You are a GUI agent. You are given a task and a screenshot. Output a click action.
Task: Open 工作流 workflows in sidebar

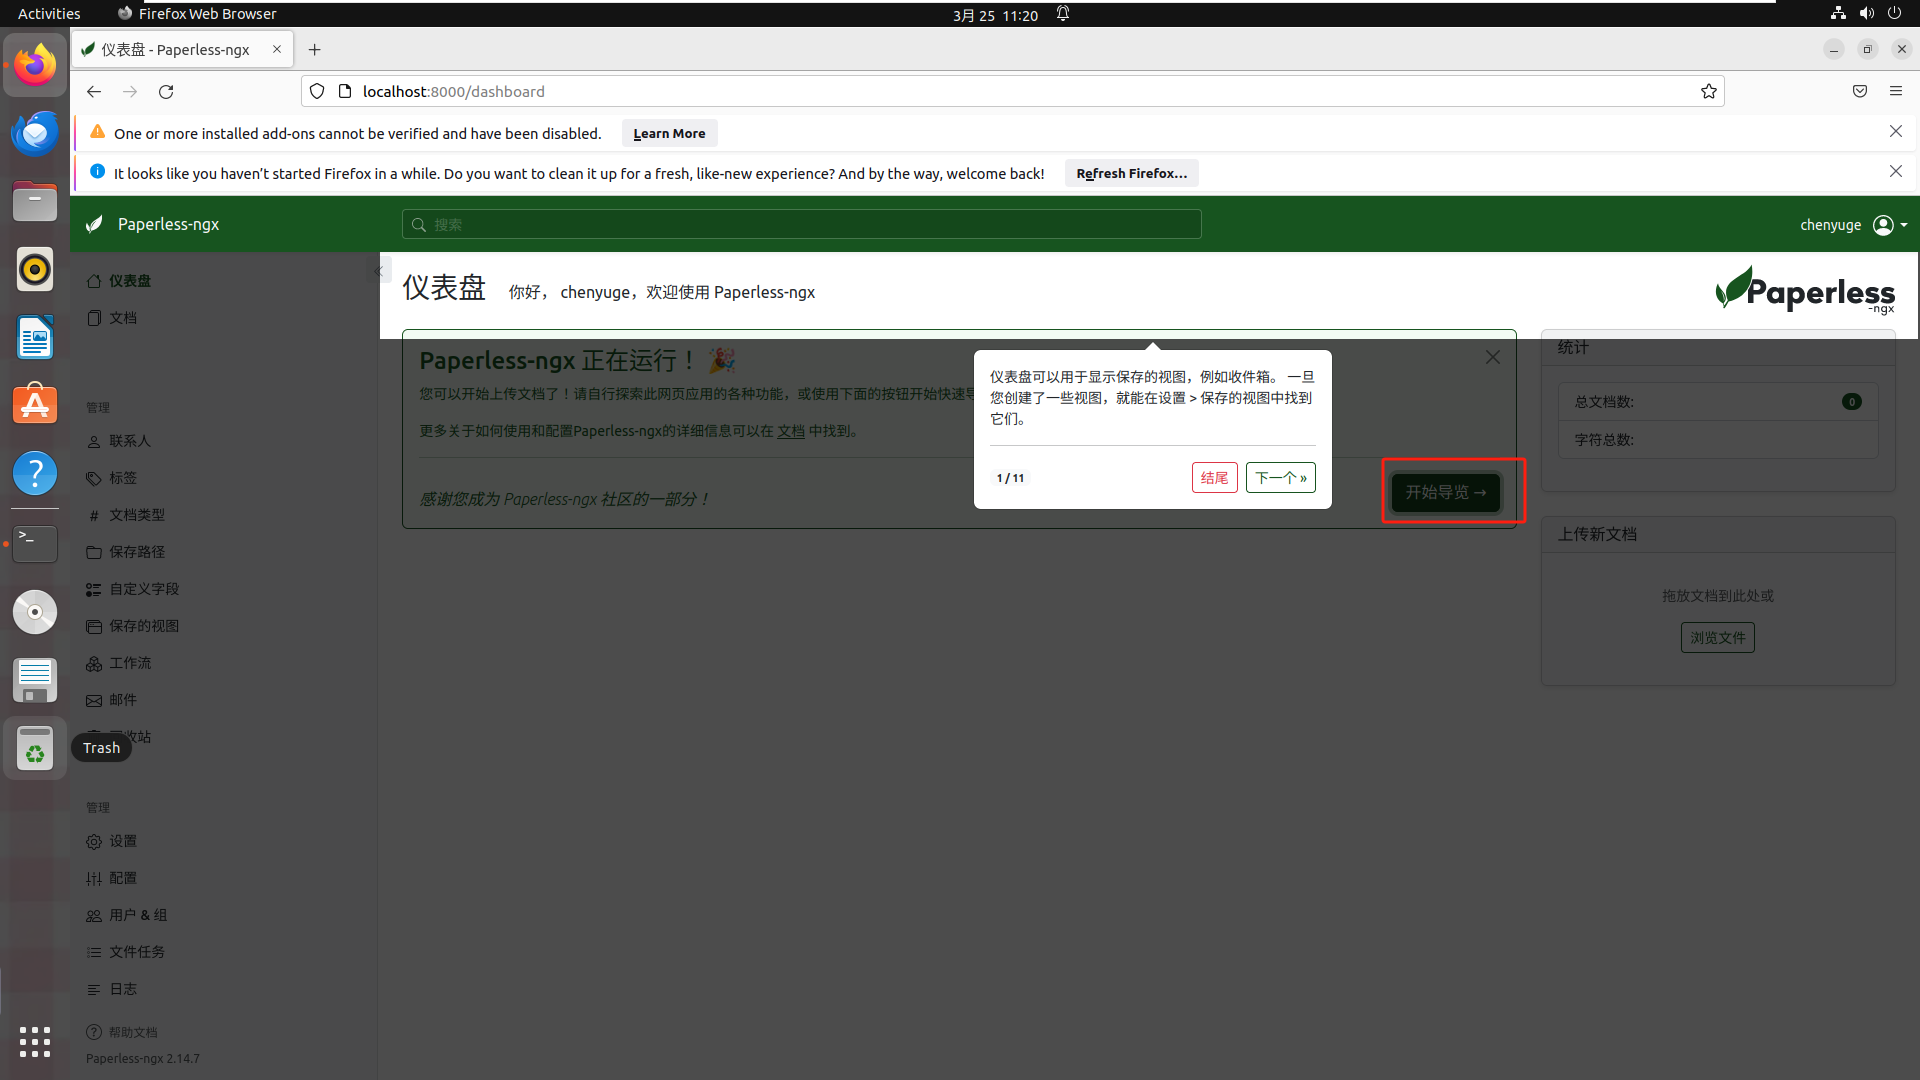[x=129, y=663]
